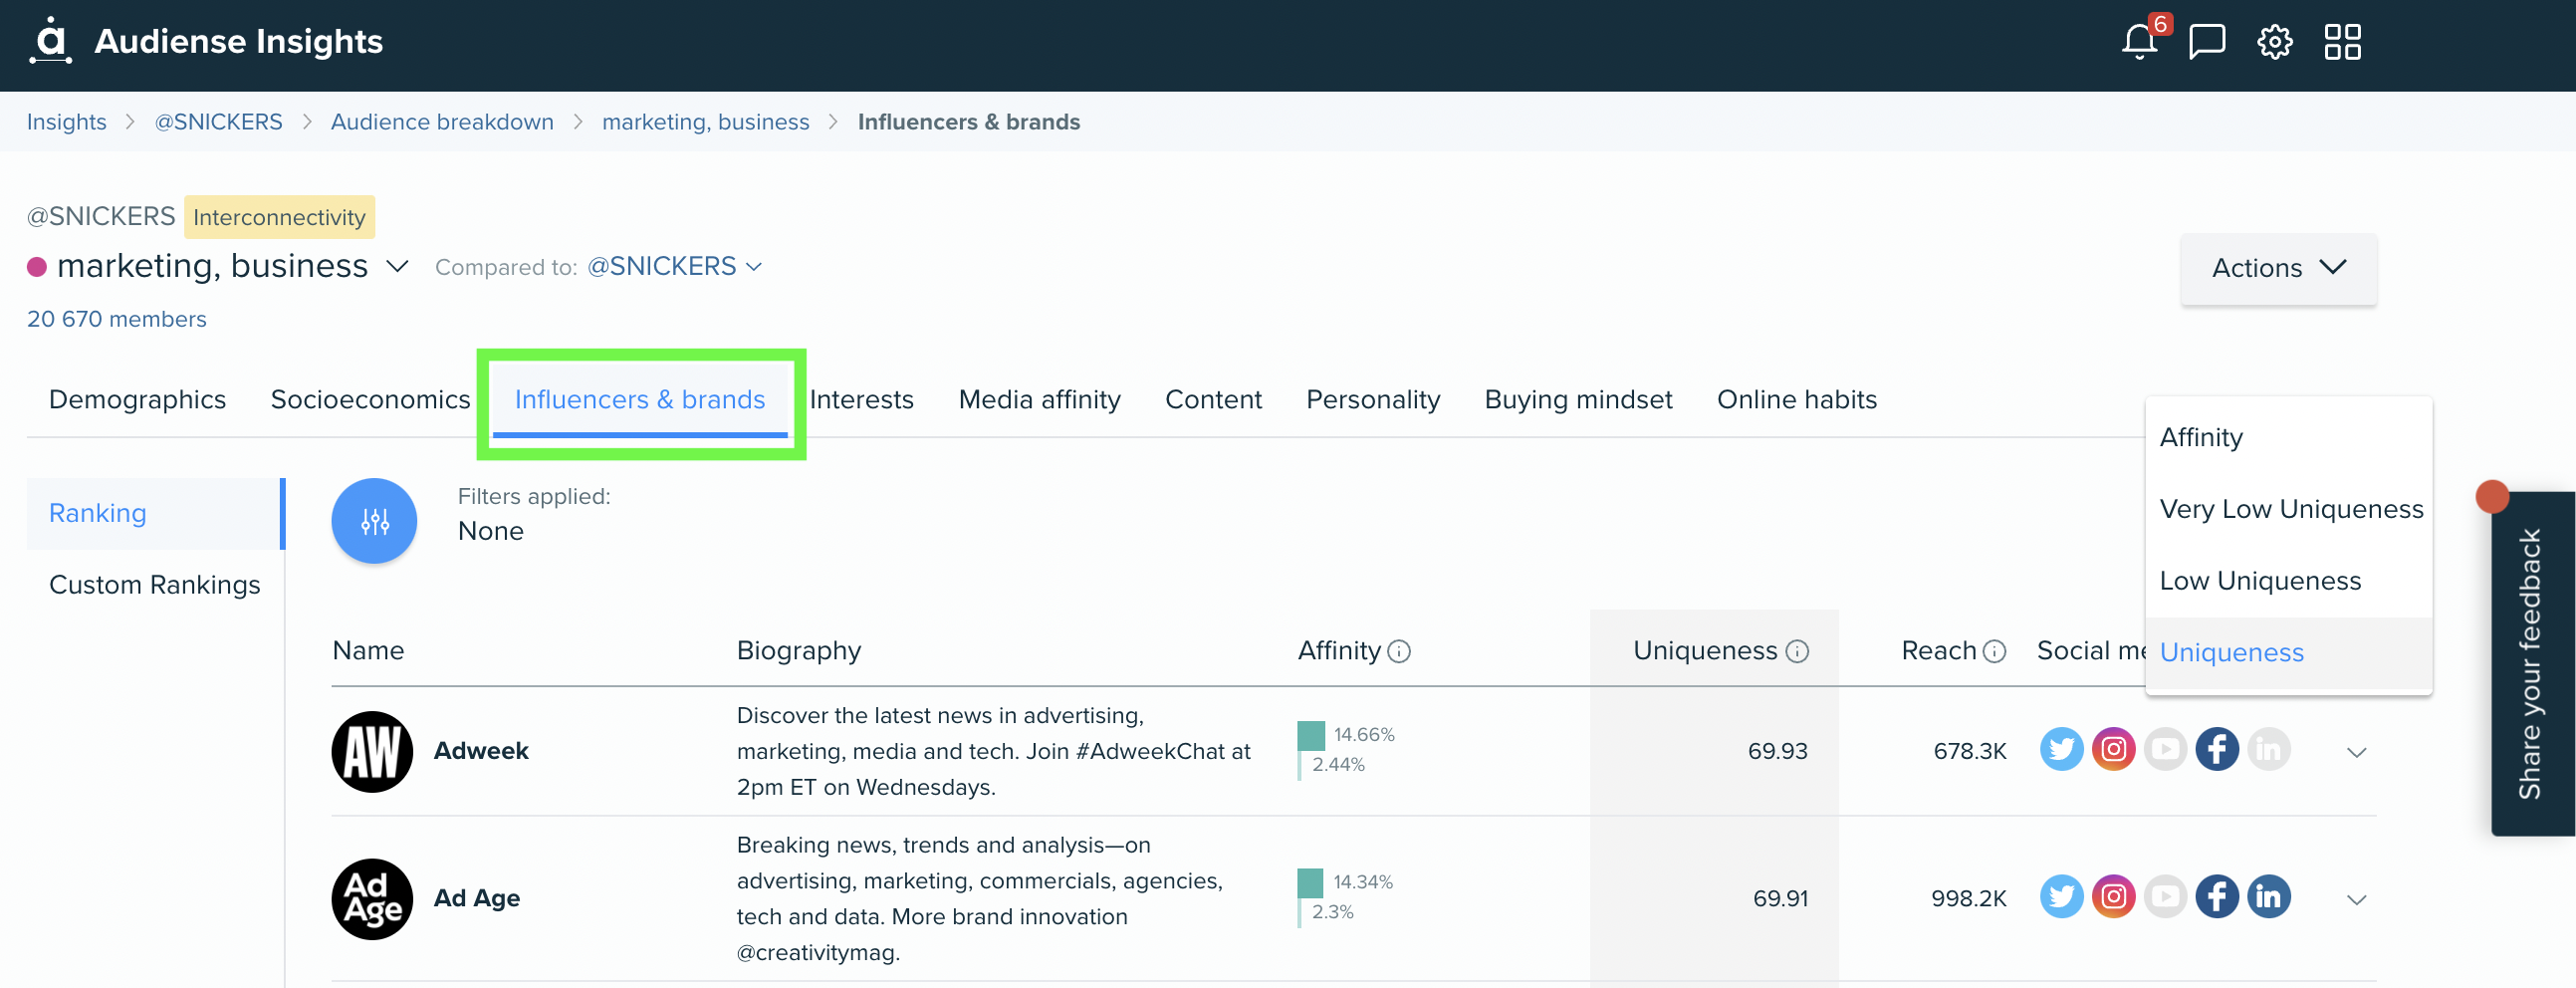
Task: Click the Interconnectivity badge
Action: pos(279,218)
